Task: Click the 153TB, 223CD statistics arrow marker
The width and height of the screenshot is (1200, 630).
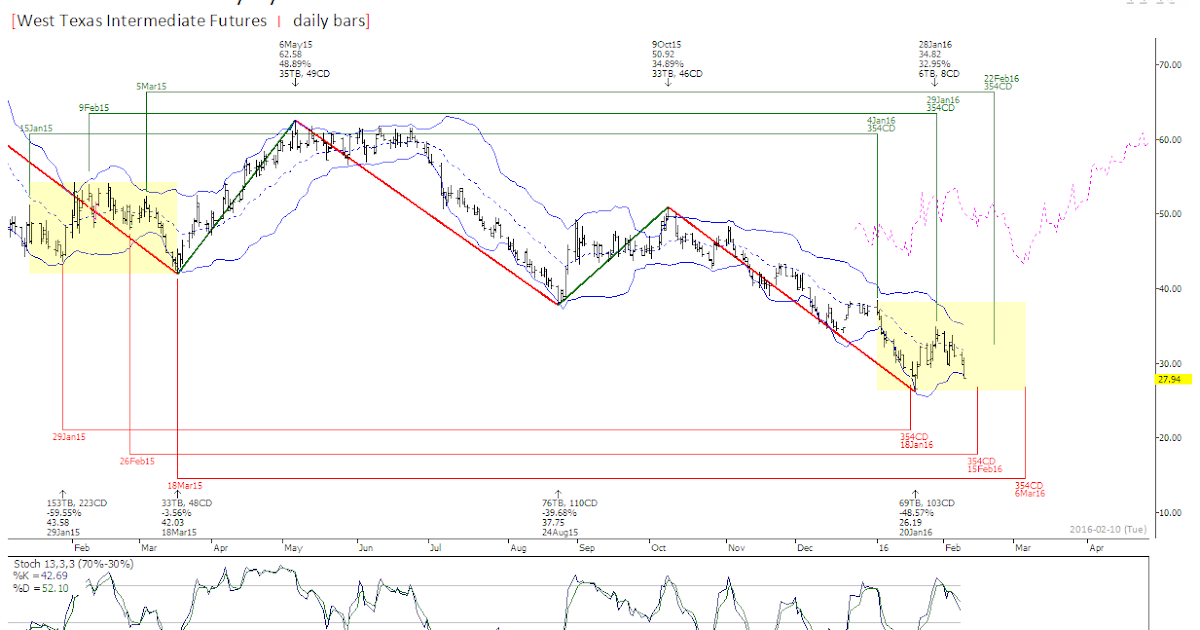Action: pyautogui.click(x=63, y=493)
